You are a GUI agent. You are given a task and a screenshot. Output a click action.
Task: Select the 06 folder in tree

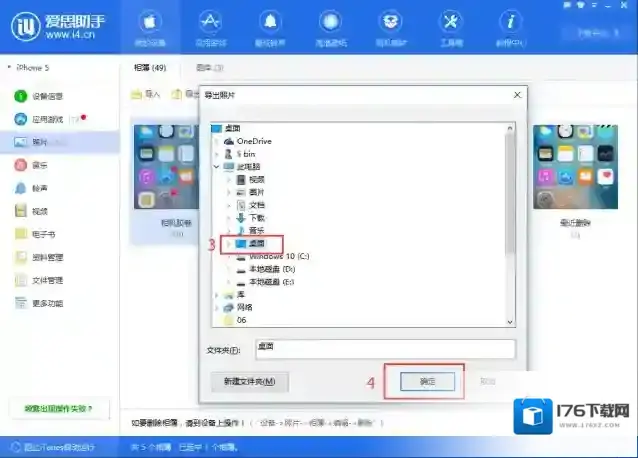coord(235,320)
